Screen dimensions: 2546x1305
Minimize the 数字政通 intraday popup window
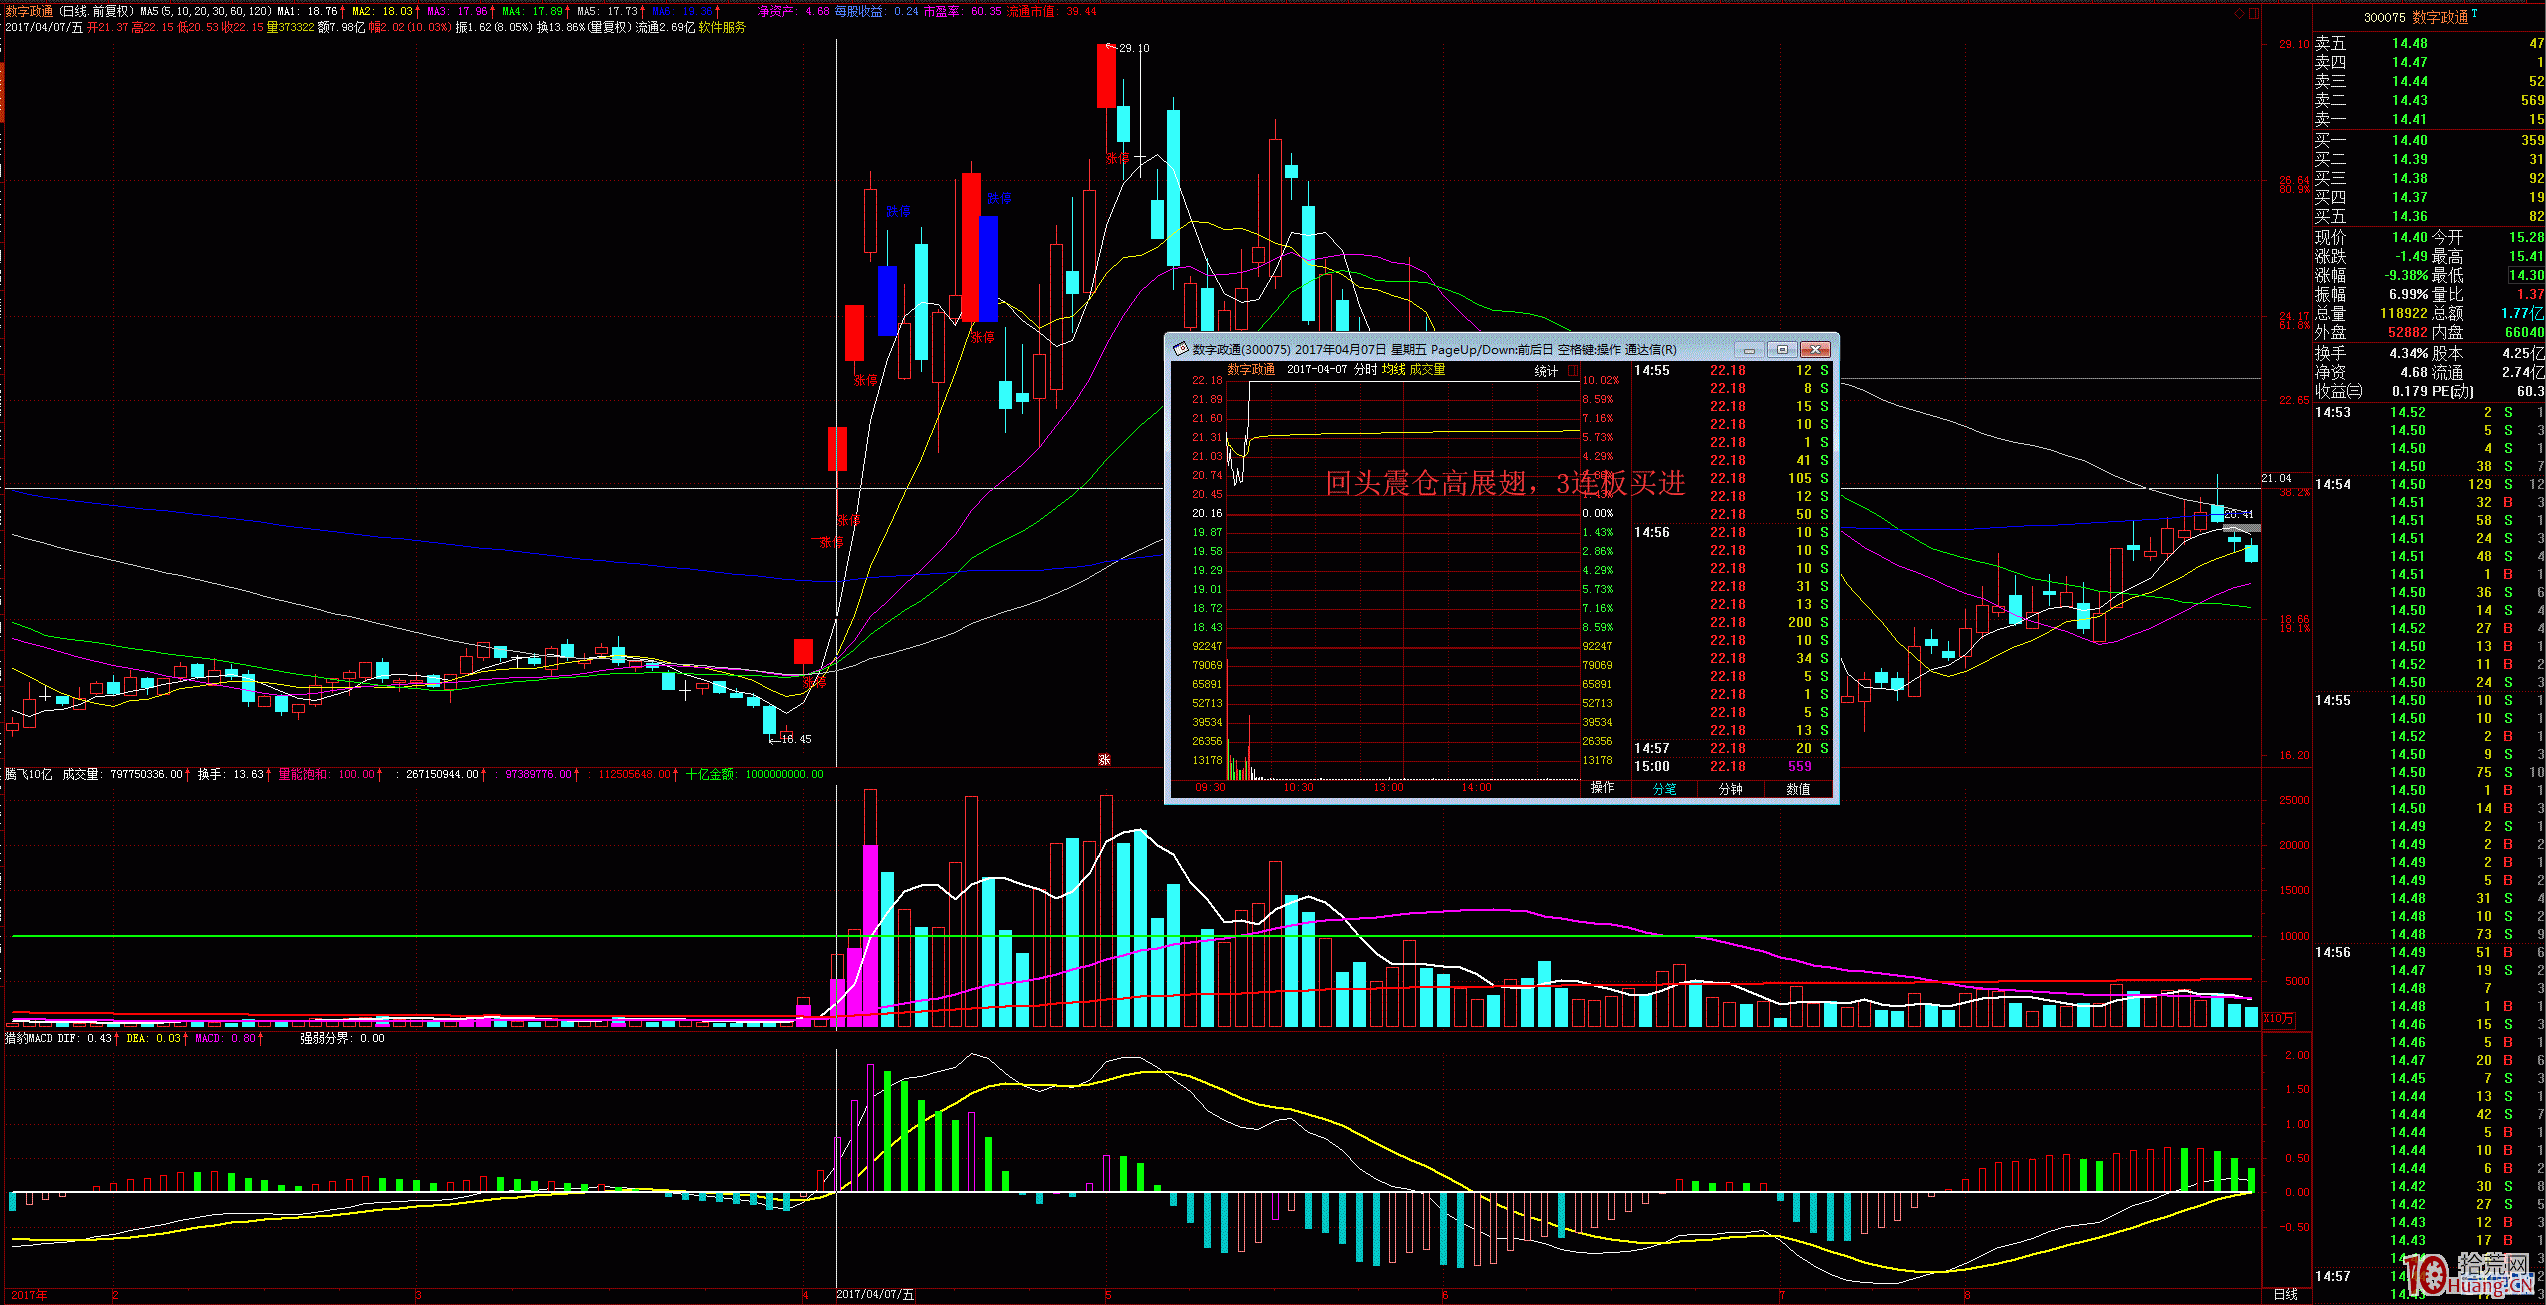pos(1749,349)
